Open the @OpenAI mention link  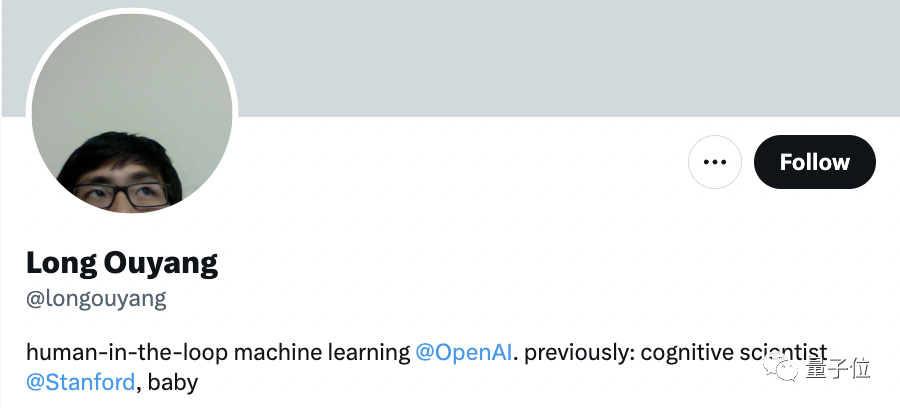(464, 352)
